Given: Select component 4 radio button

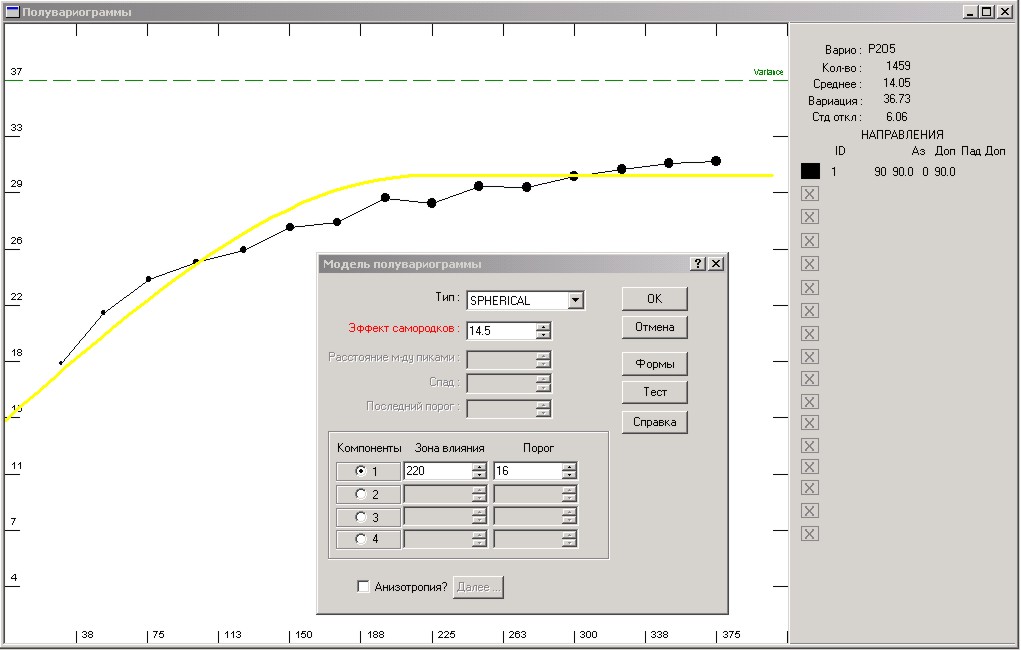Looking at the screenshot, I should coord(361,539).
